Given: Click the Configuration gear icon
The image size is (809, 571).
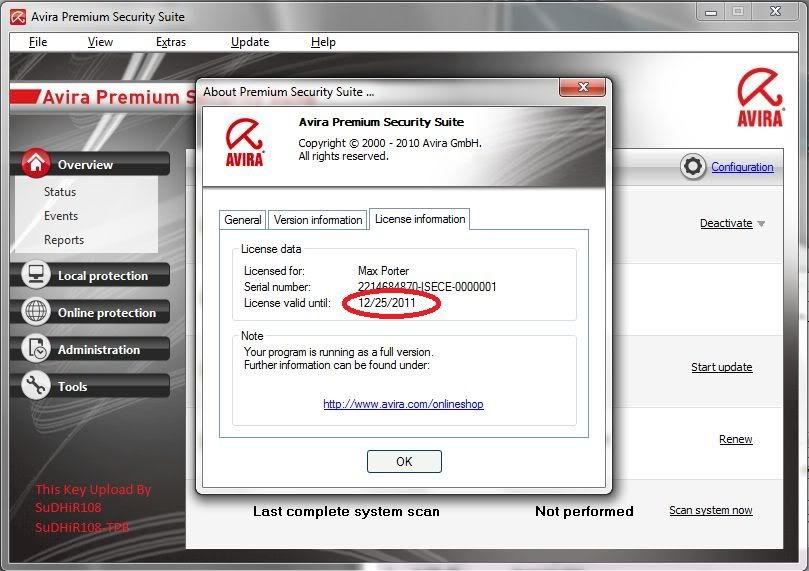Looking at the screenshot, I should pos(693,167).
